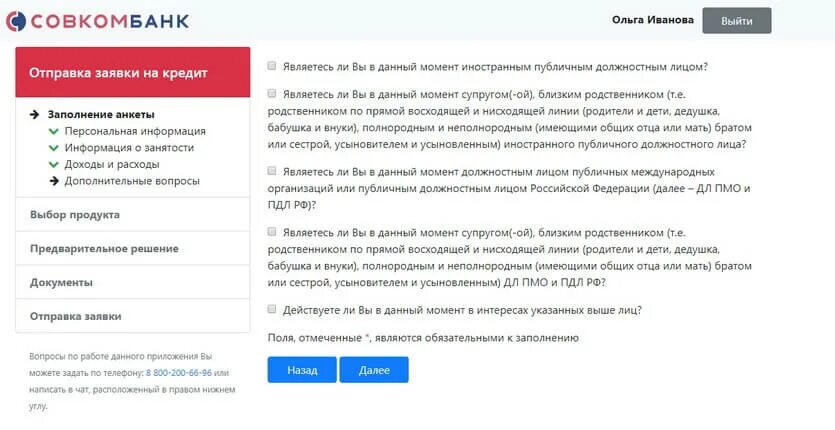Tick the relative of ДЛ ПМО checkbox
The width and height of the screenshot is (835, 430).
(272, 232)
